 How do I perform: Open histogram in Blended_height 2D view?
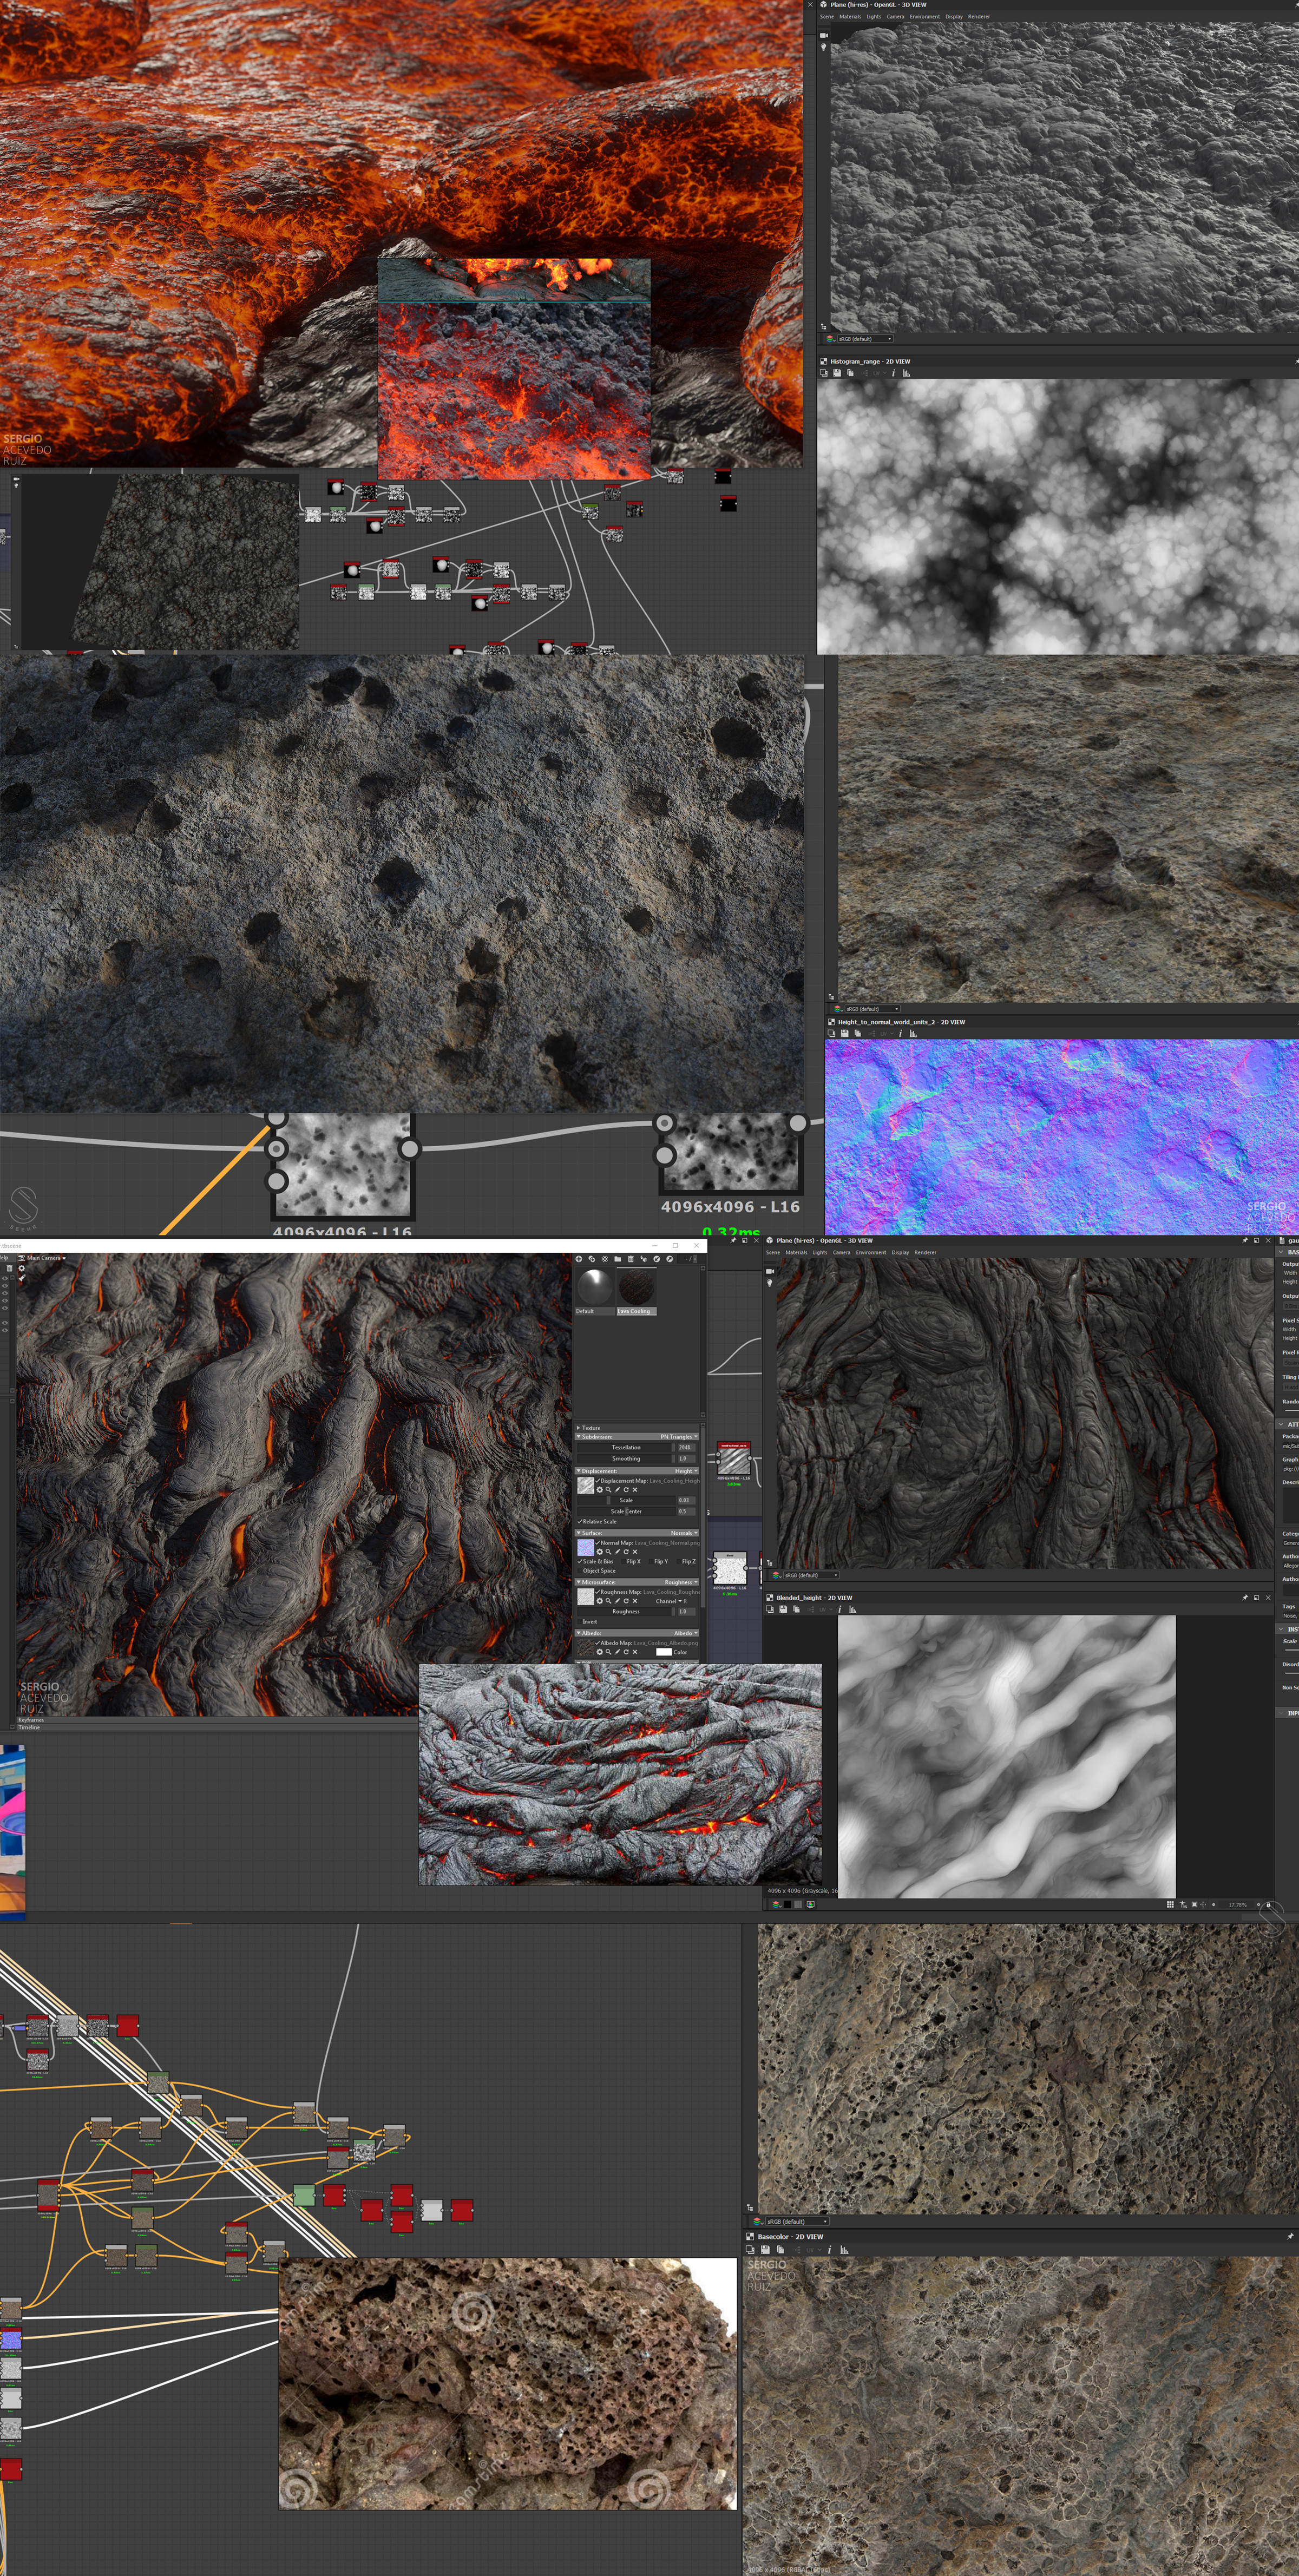853,1609
